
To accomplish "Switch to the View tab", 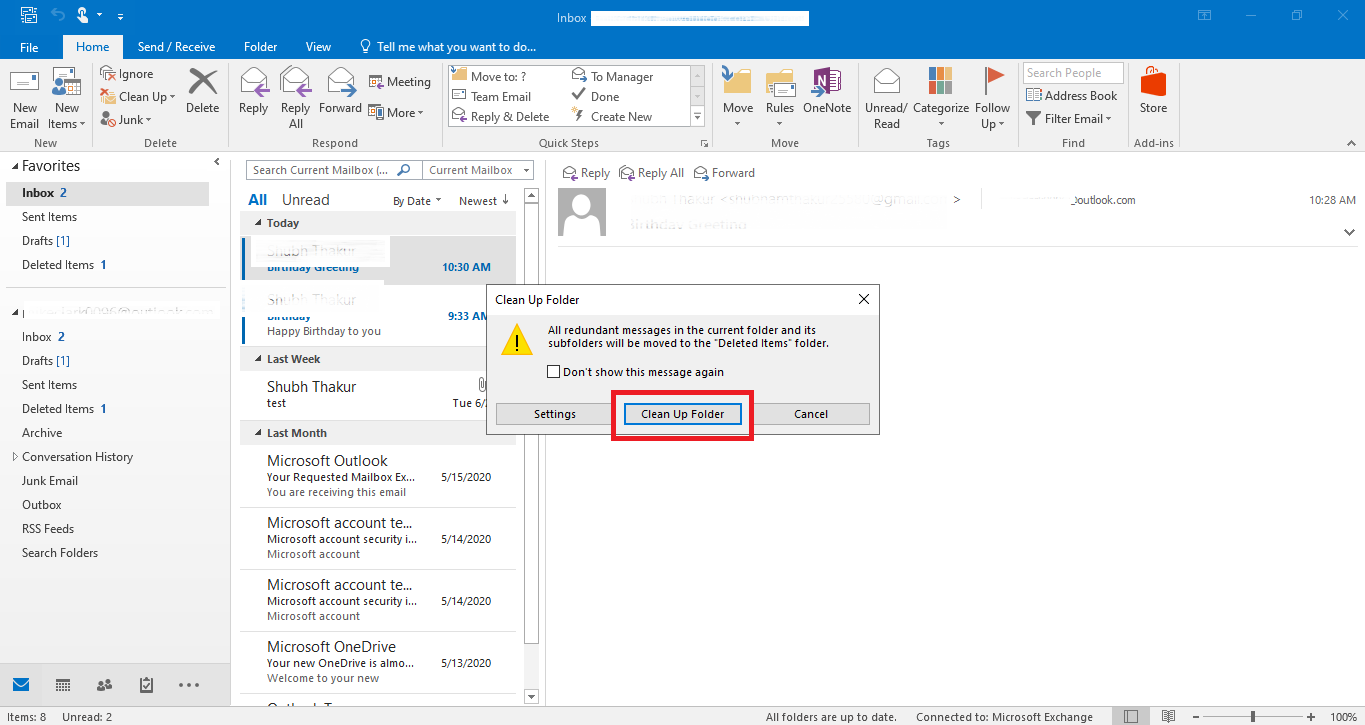I will pos(318,47).
